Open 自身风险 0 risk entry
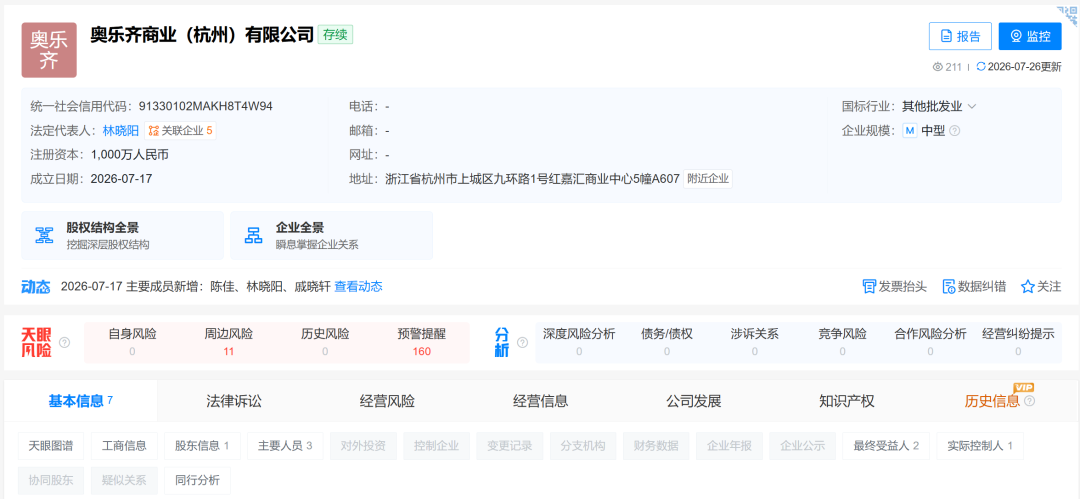This screenshot has width=1080, height=499. click(132, 343)
